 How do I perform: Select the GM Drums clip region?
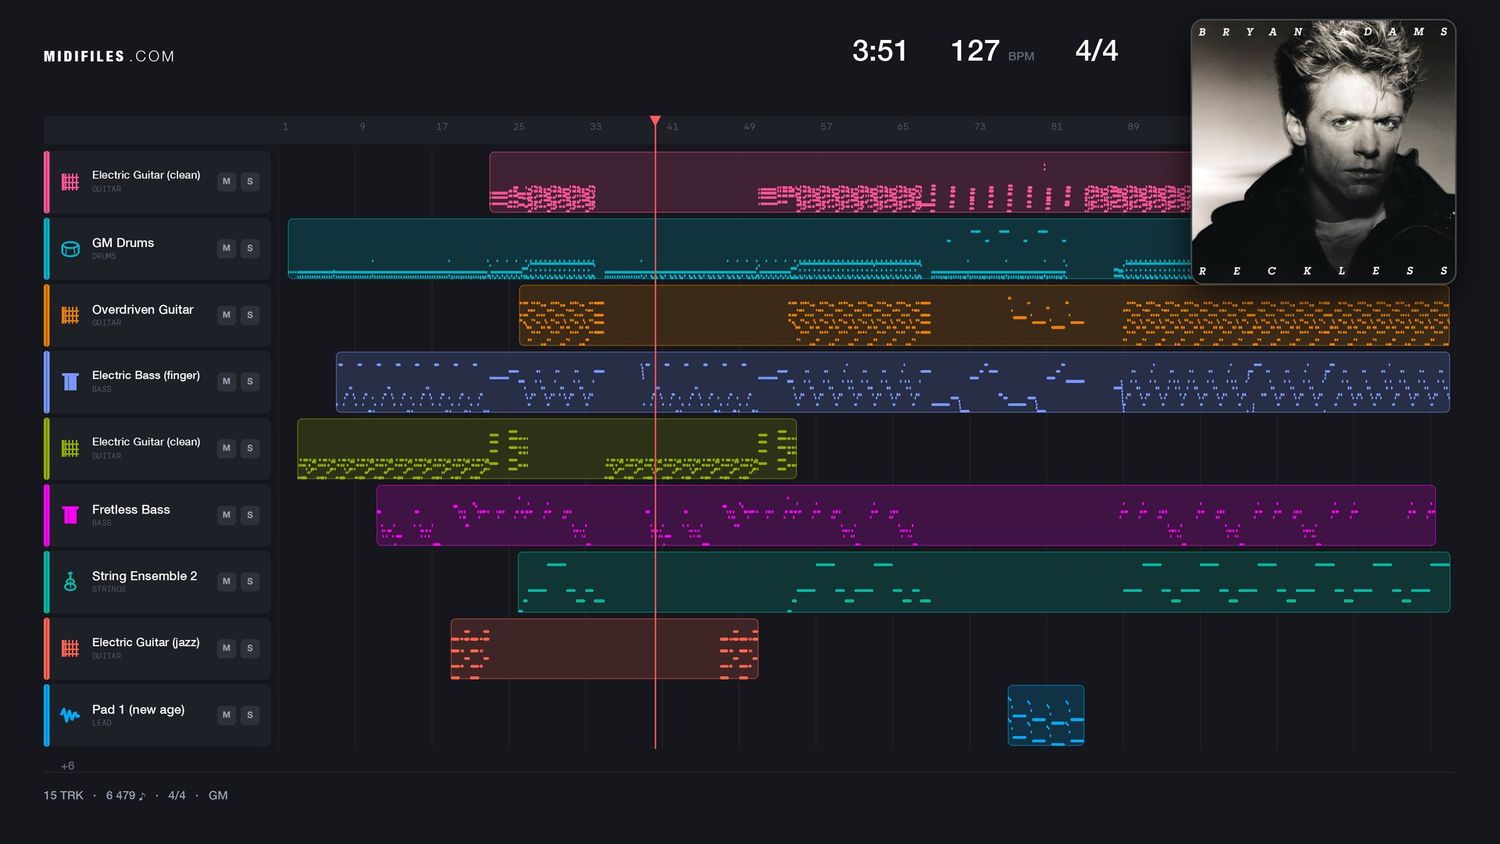pyautogui.click(x=740, y=249)
